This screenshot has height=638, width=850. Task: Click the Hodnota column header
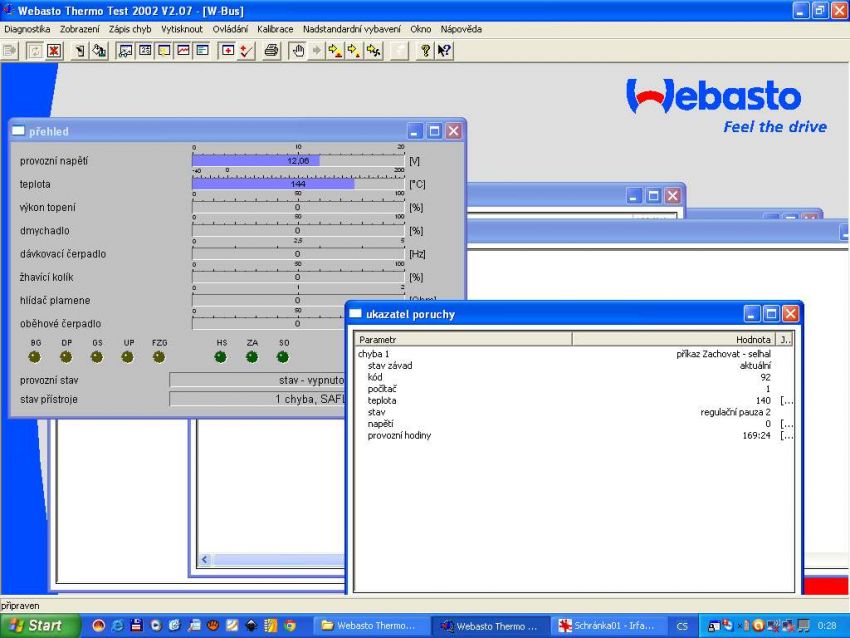tap(674, 339)
